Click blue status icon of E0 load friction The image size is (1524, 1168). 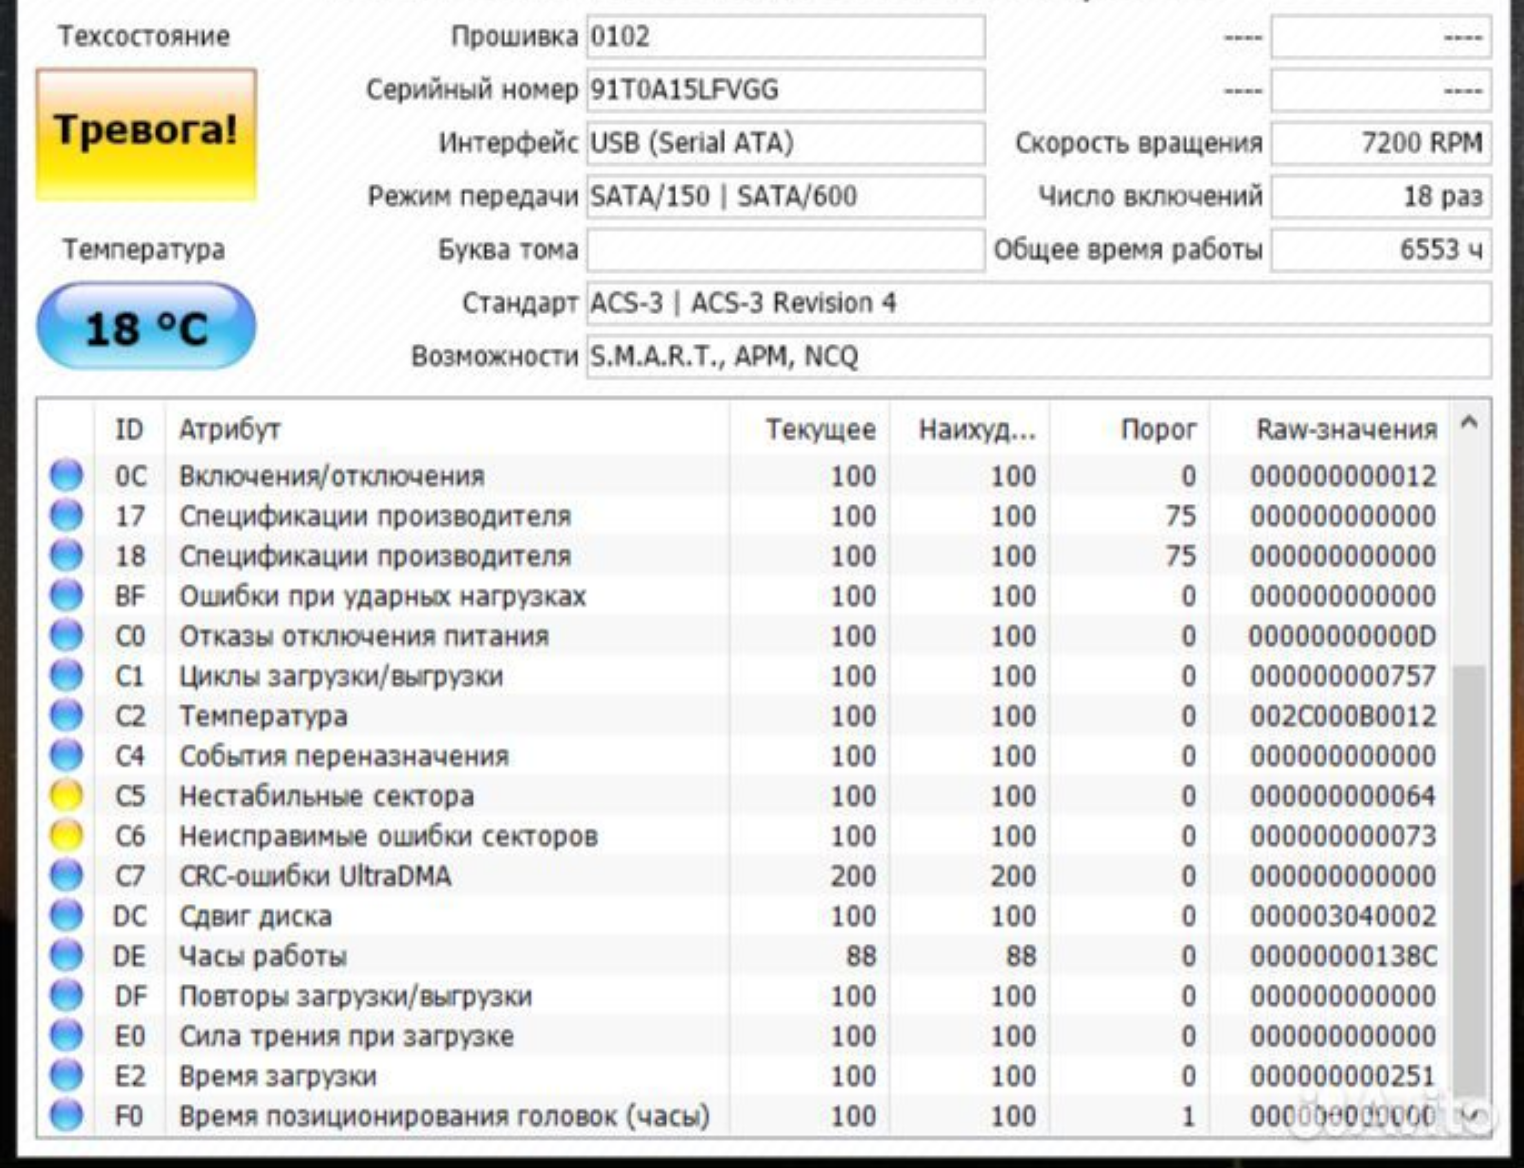click(x=66, y=1035)
